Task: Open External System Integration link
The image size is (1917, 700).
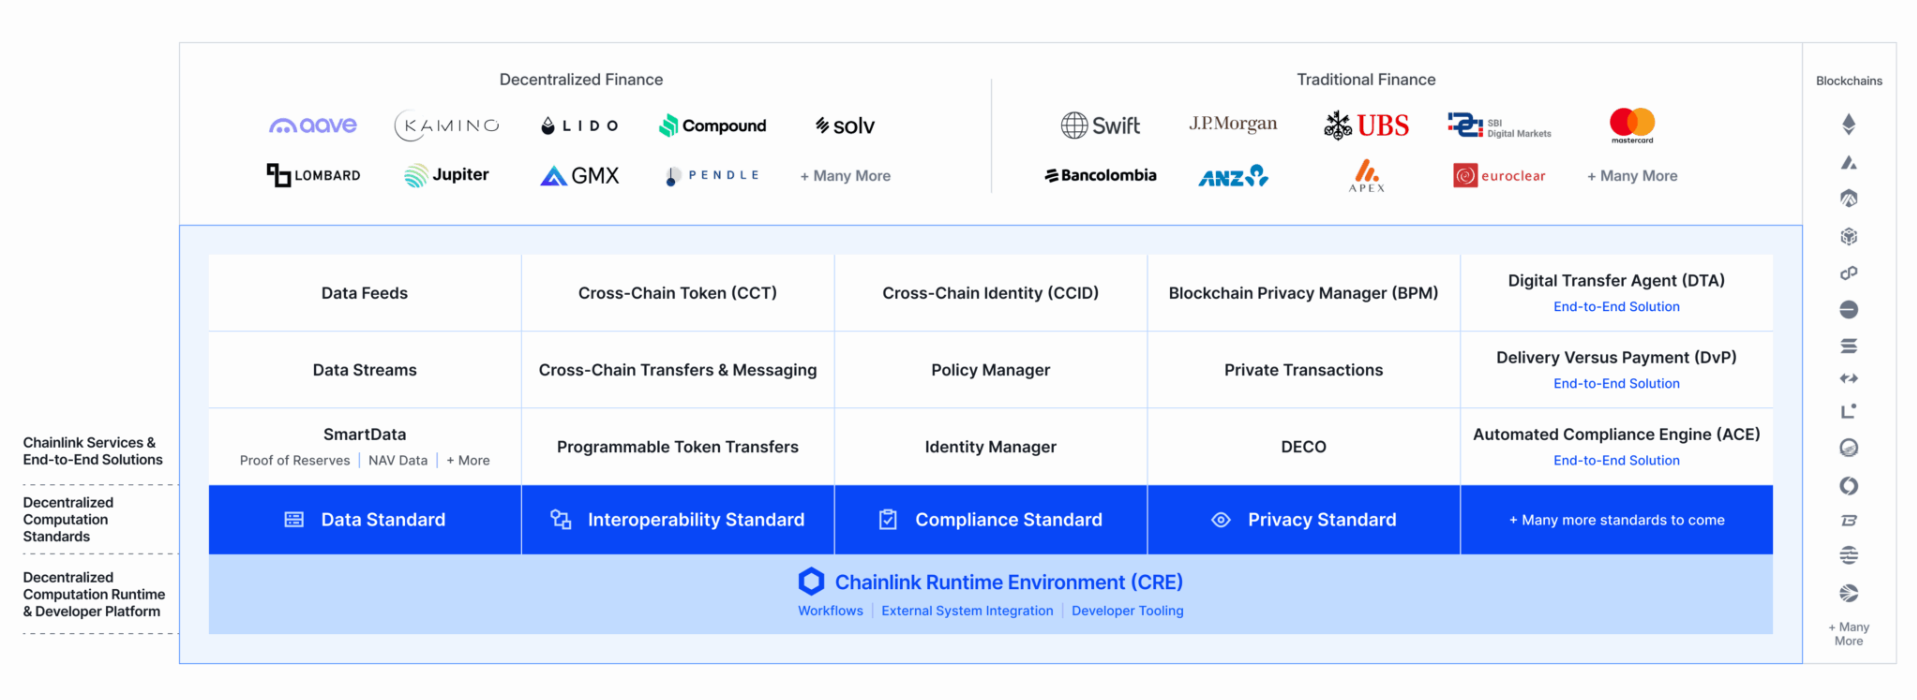Action: (967, 611)
